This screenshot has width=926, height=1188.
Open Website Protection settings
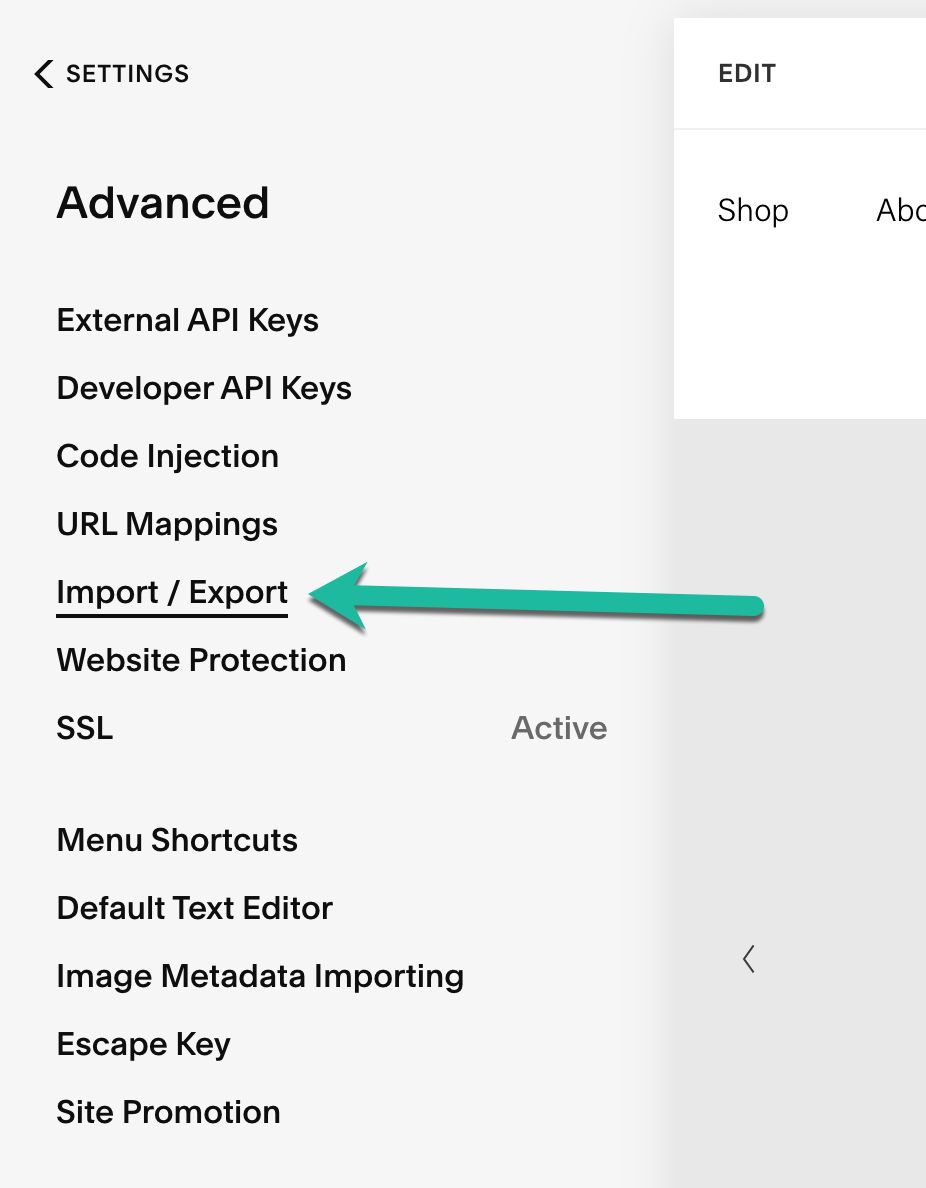tap(201, 660)
